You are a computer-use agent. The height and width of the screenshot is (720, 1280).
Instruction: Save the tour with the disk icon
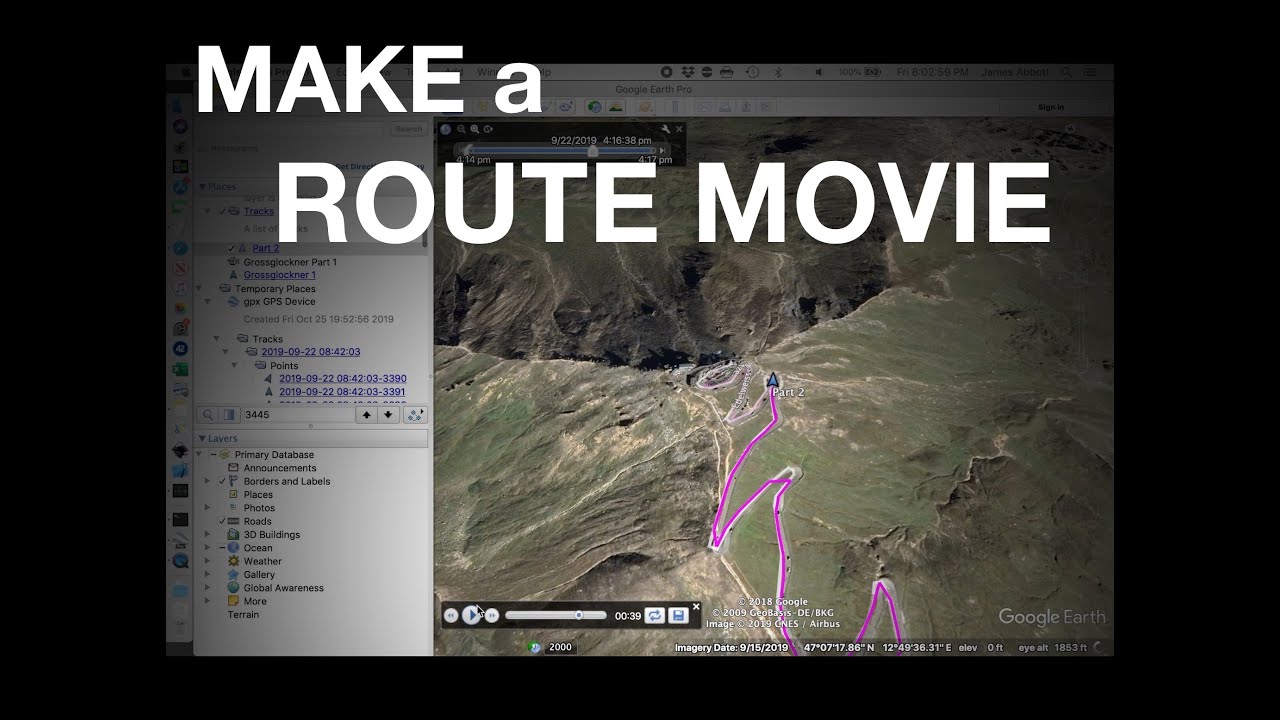(x=678, y=616)
